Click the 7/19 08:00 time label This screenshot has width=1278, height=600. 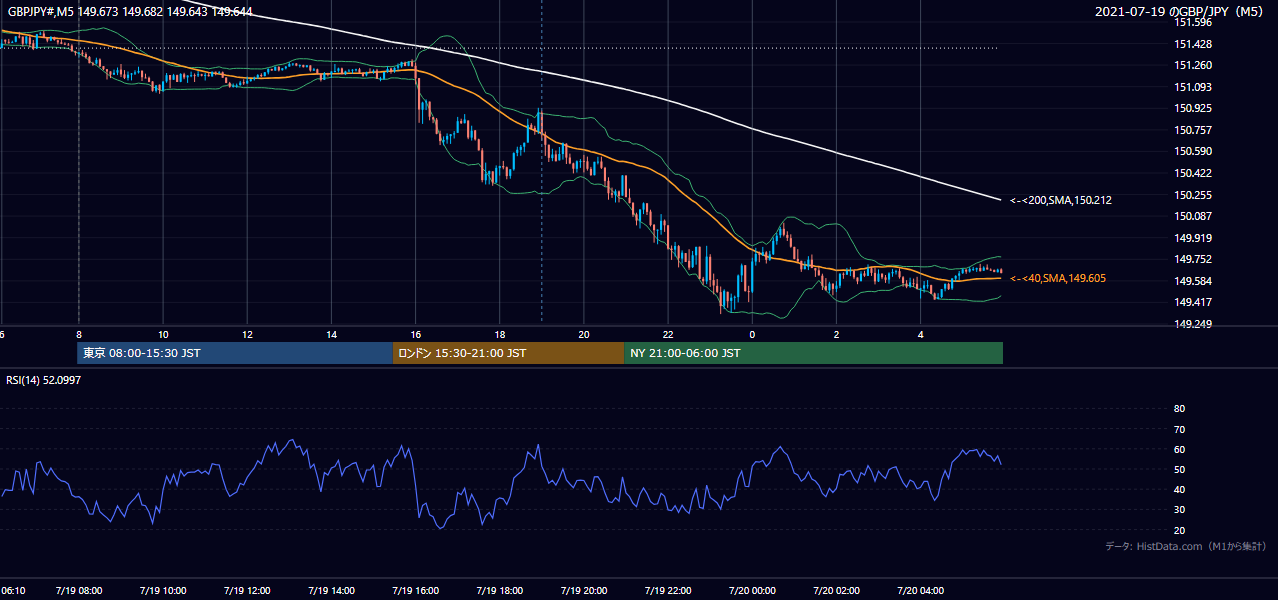click(x=78, y=590)
